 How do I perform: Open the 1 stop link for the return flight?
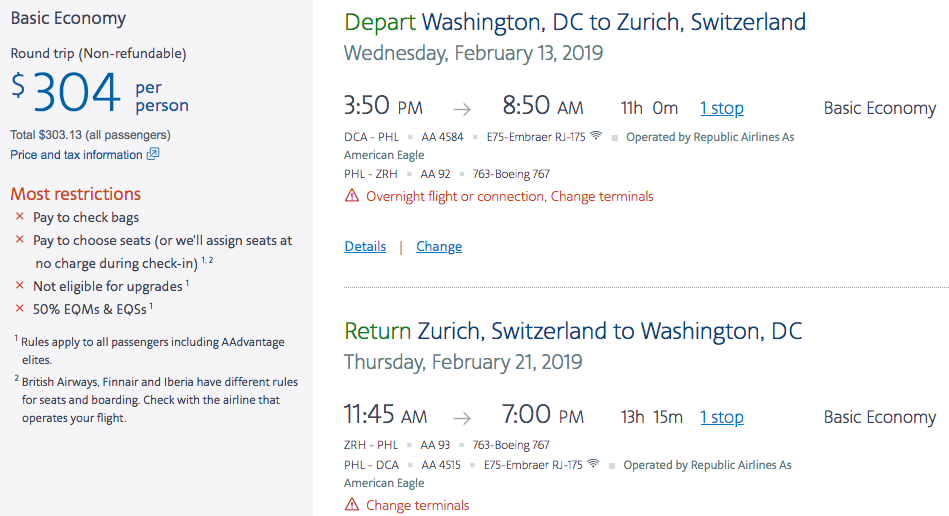coord(721,417)
